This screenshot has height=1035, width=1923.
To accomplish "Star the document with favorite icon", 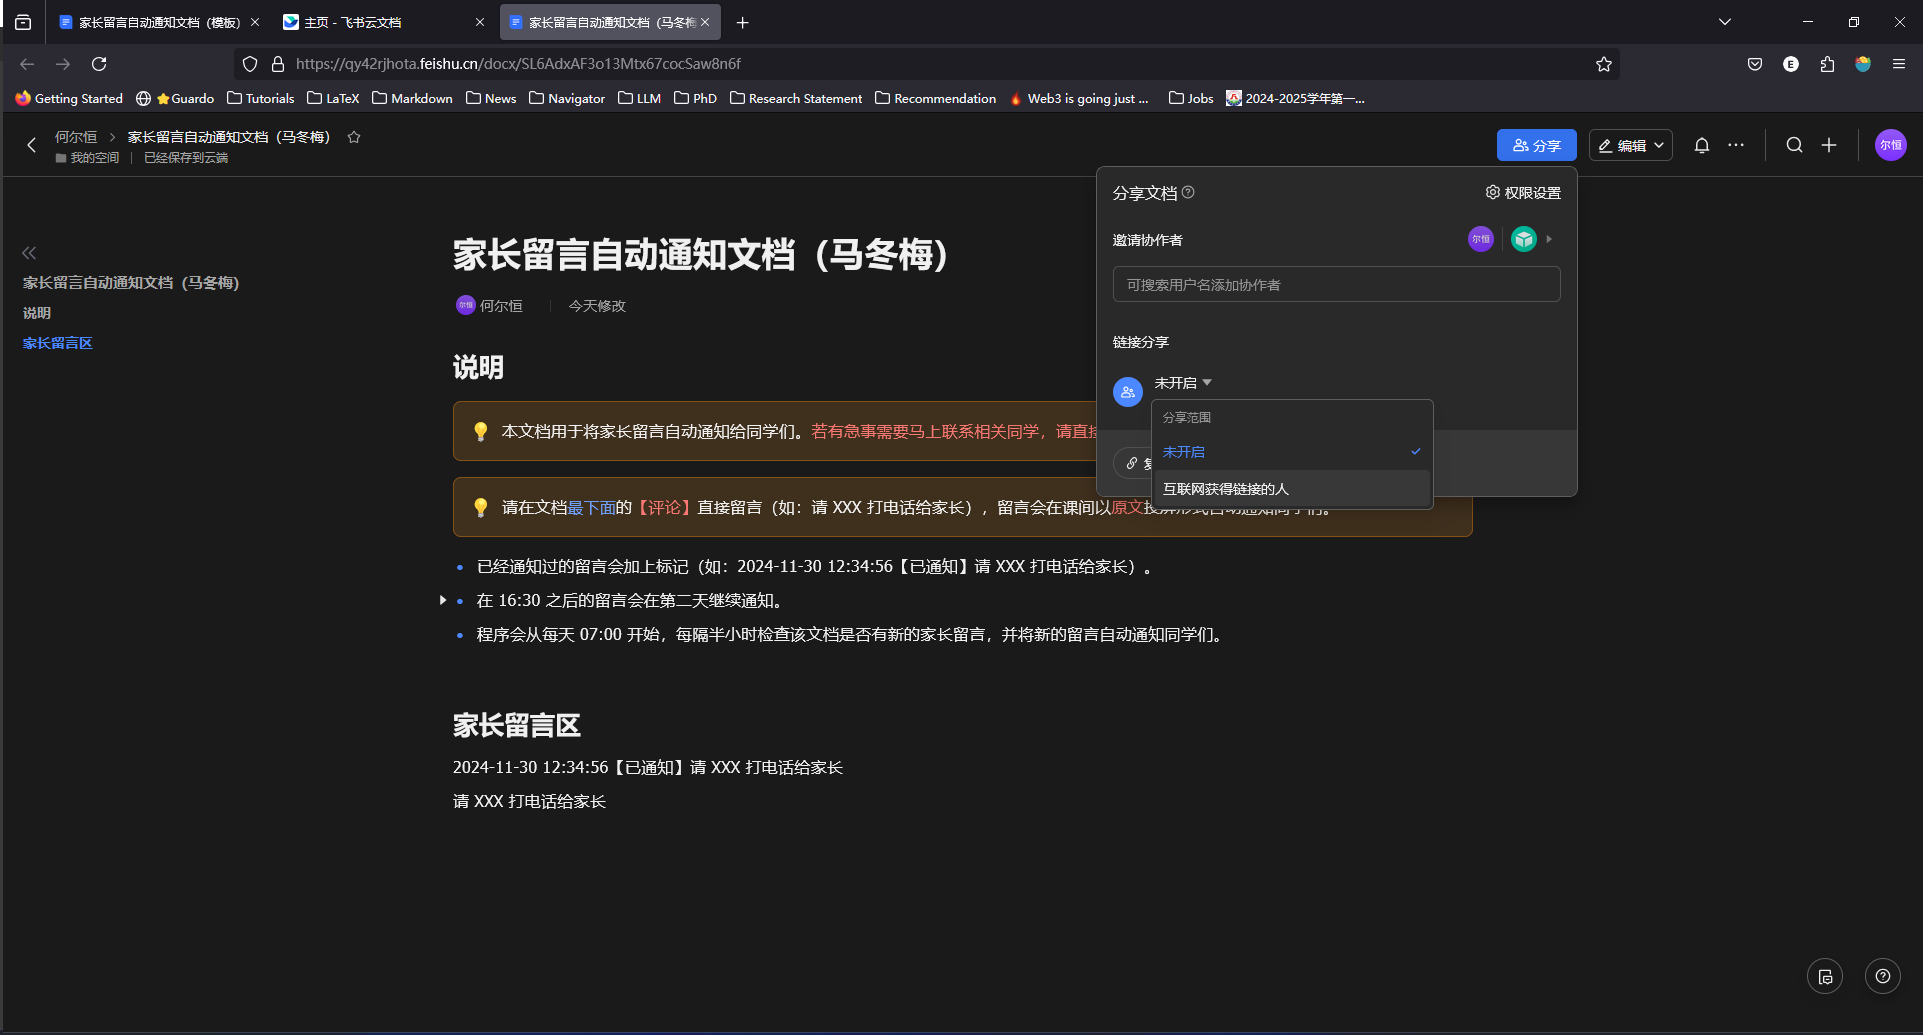I will pyautogui.click(x=354, y=137).
